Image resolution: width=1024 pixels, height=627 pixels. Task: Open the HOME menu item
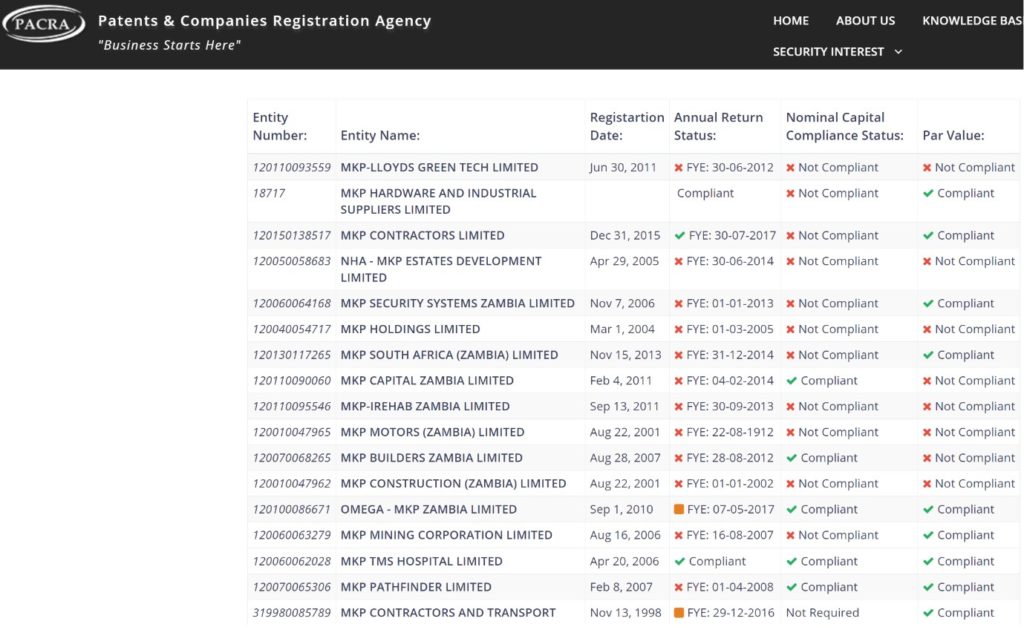(791, 21)
